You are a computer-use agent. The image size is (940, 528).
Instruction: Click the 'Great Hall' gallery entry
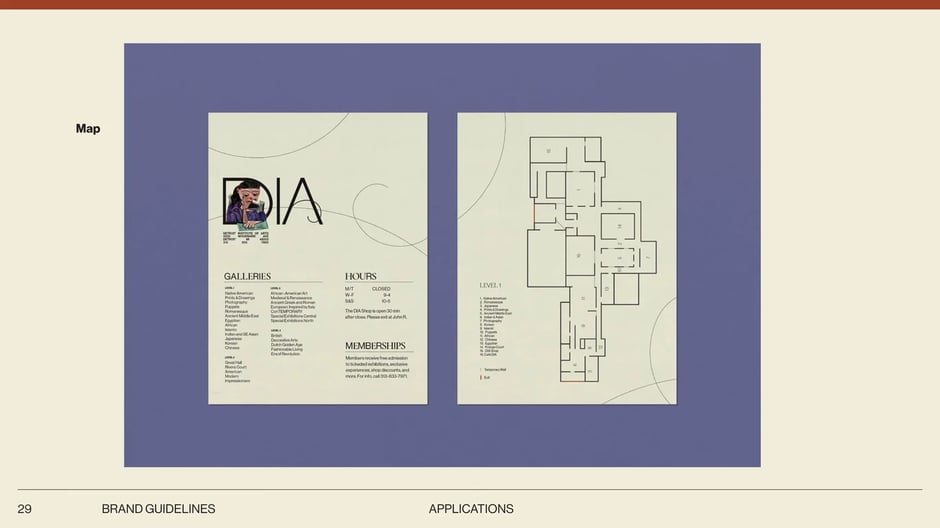(x=233, y=363)
